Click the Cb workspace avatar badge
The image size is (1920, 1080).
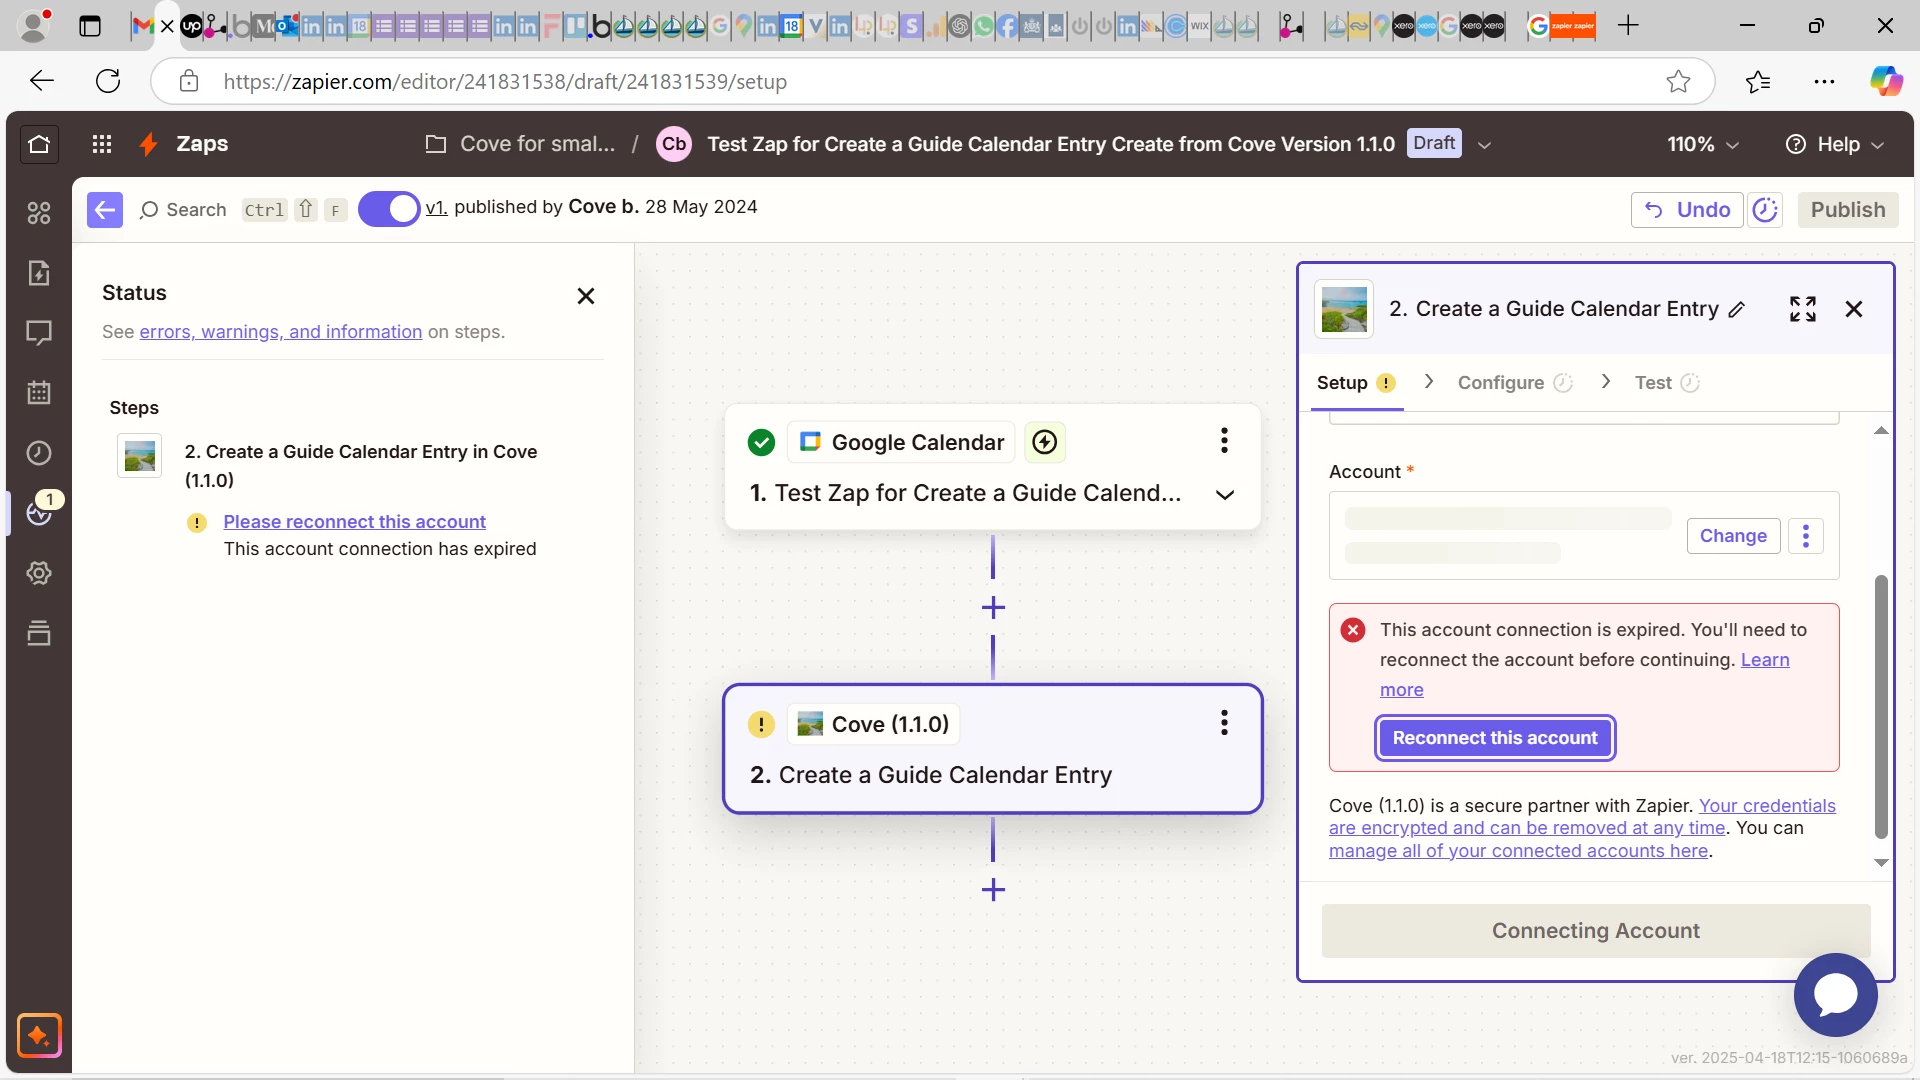click(x=674, y=144)
